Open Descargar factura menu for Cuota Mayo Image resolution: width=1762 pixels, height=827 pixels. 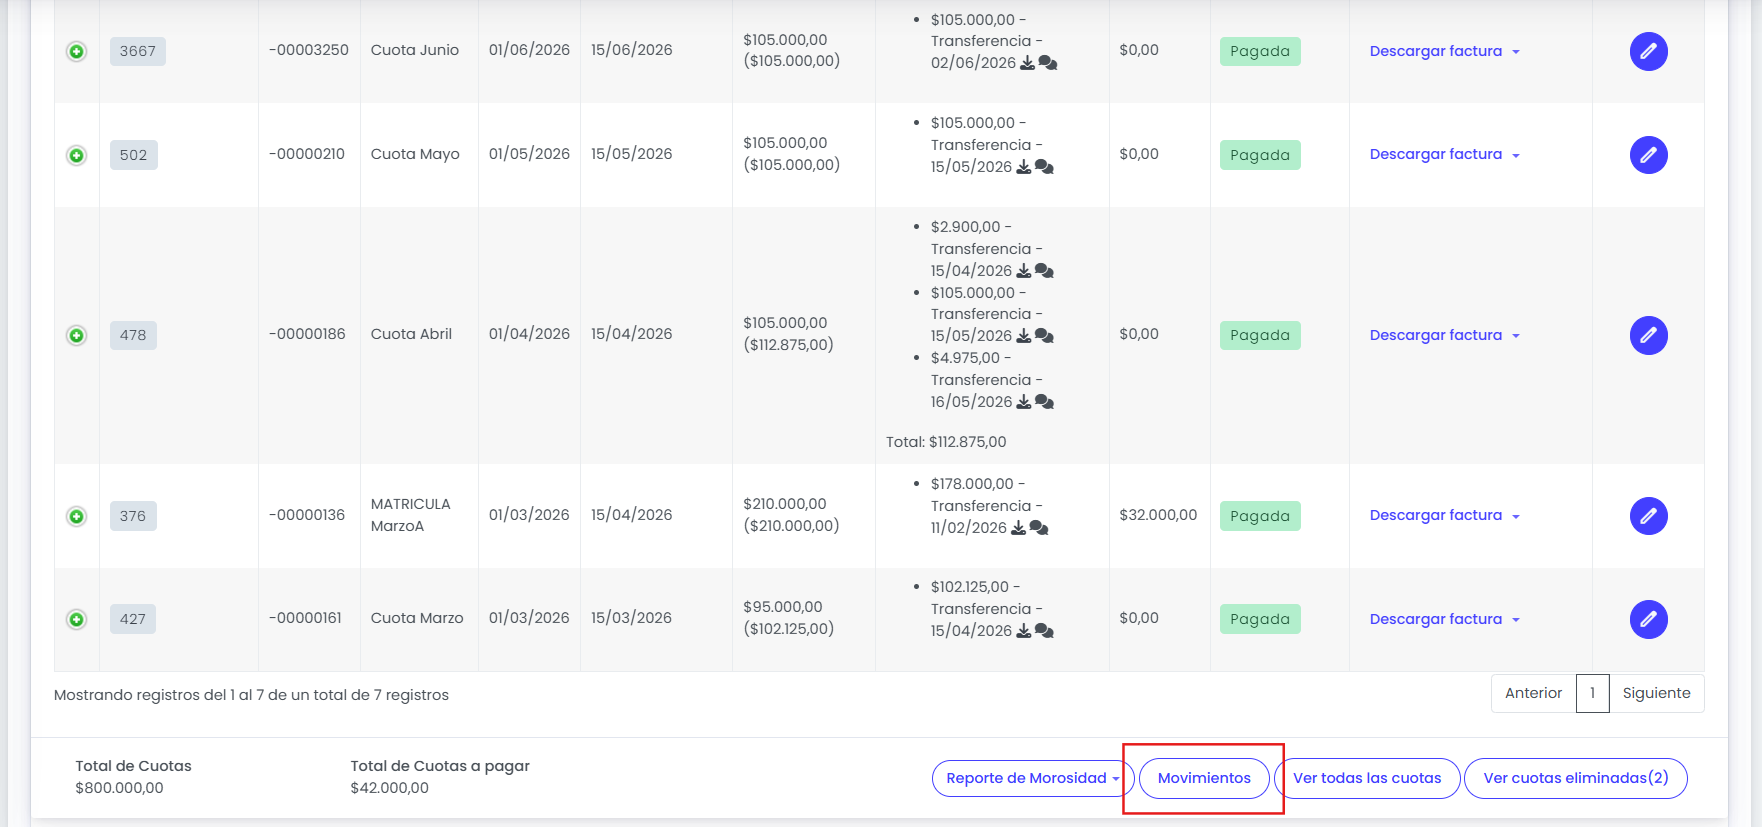point(1444,154)
